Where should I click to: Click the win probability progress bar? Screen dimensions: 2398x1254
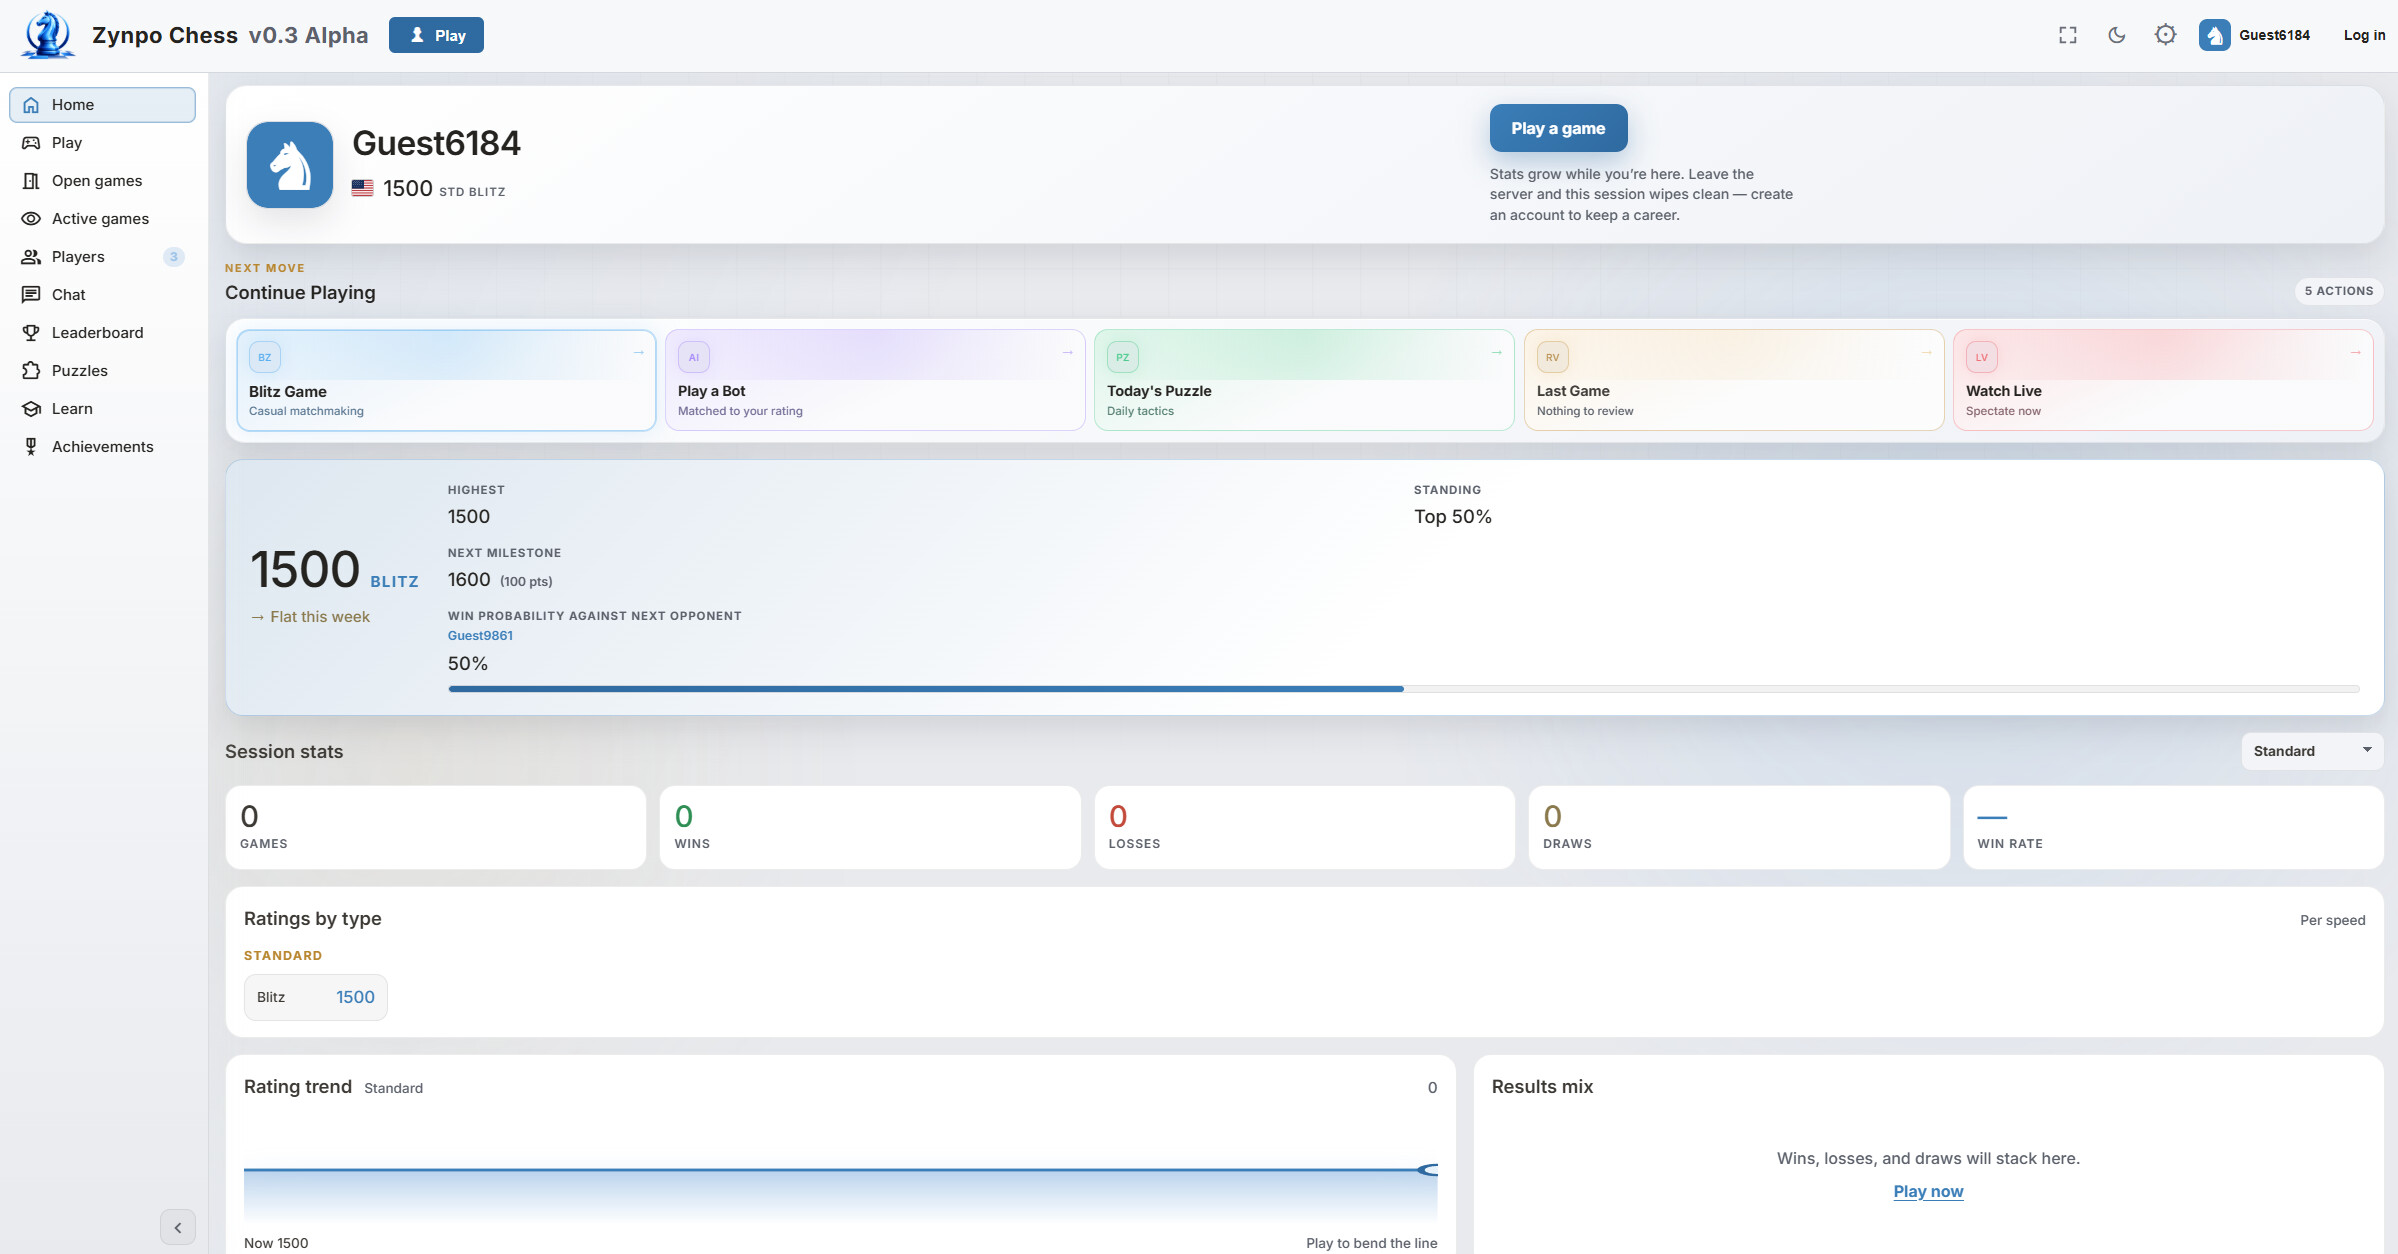coord(1404,689)
